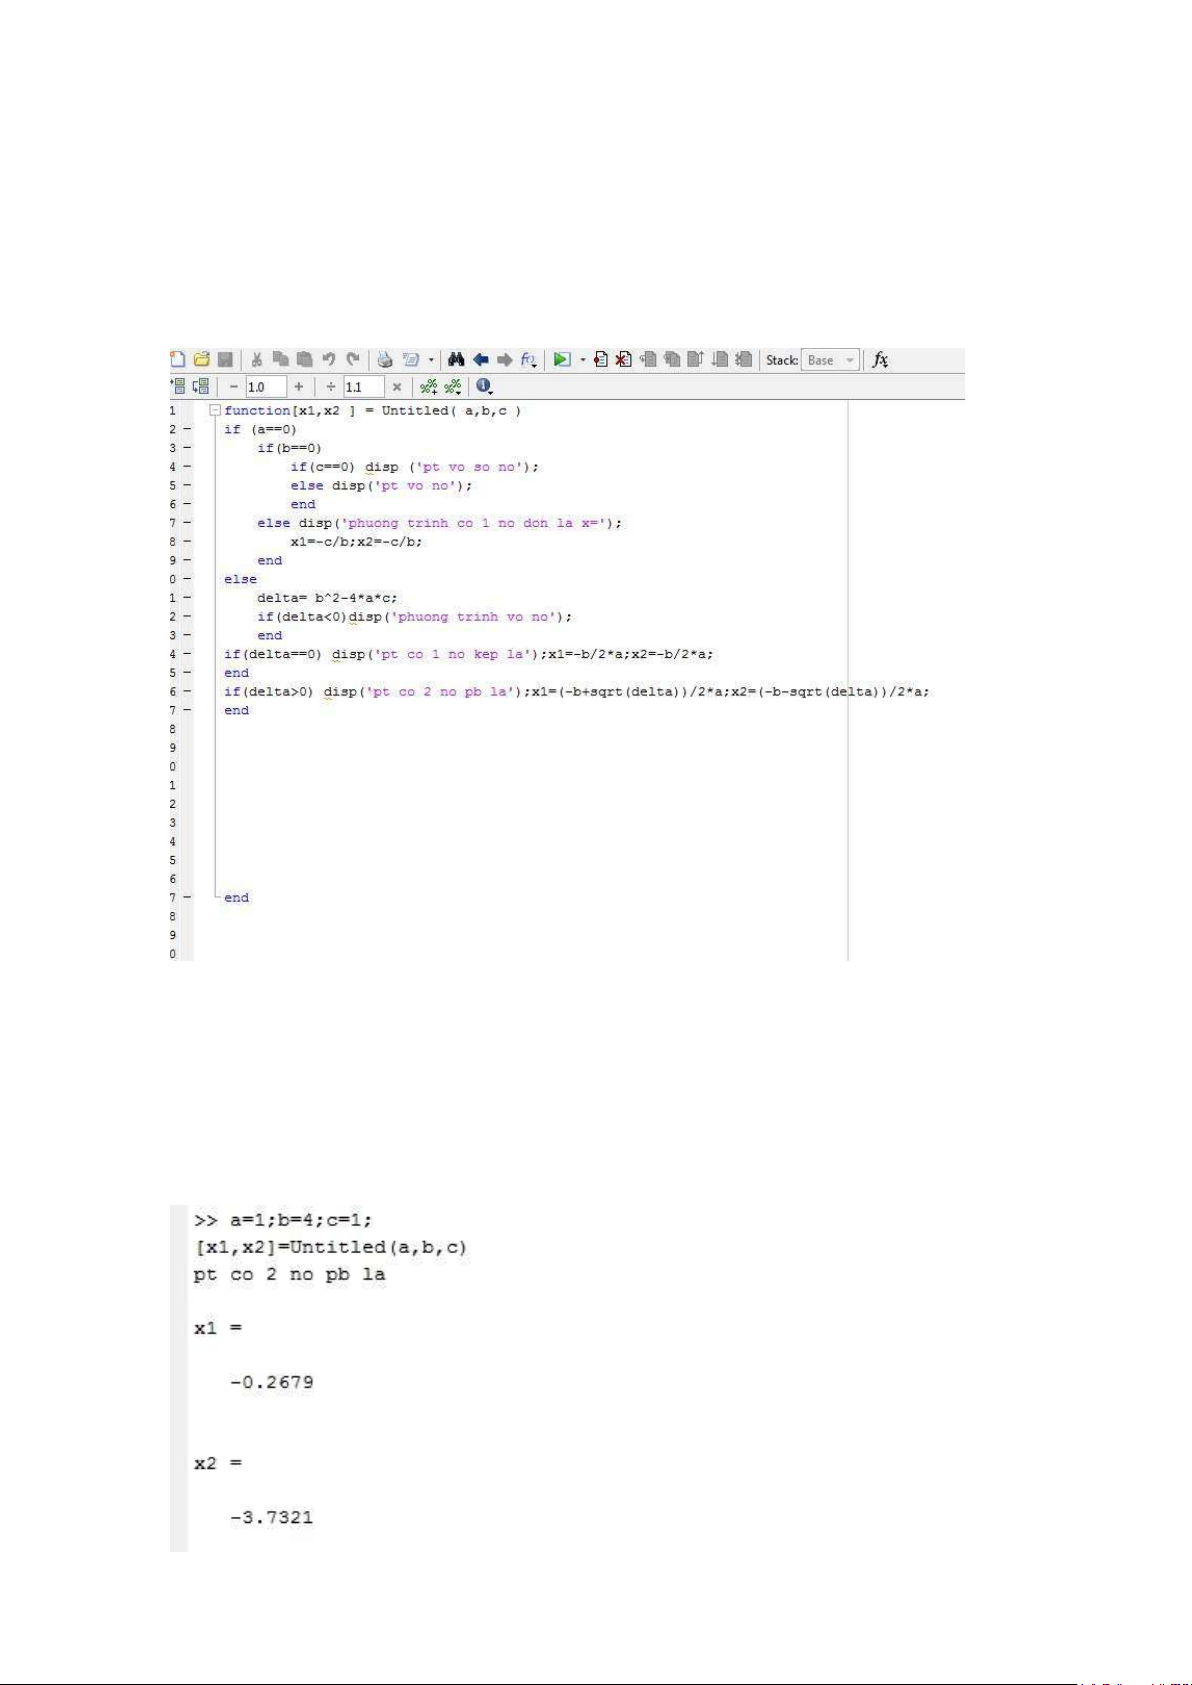The height and width of the screenshot is (1685, 1192).
Task: Click the Set/clear breakpoint icon
Action: 601,360
